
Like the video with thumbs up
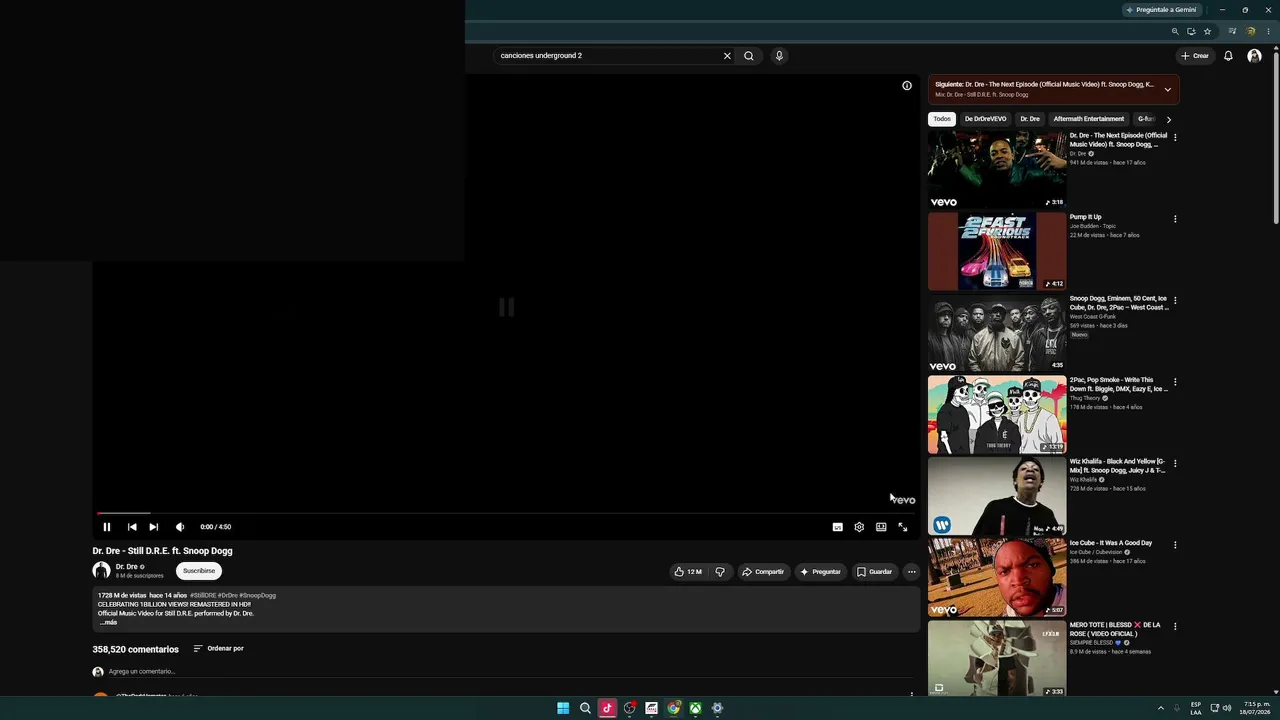pyautogui.click(x=688, y=572)
